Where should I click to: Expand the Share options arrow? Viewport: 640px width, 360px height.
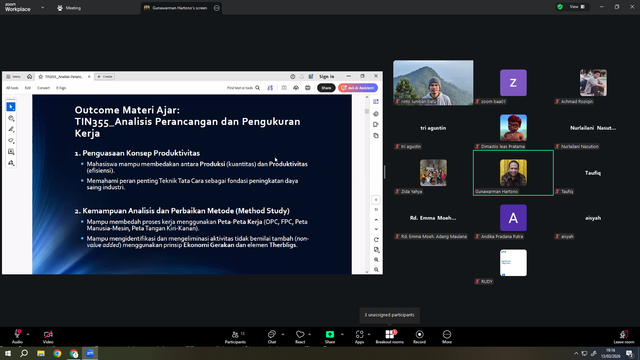[342, 334]
